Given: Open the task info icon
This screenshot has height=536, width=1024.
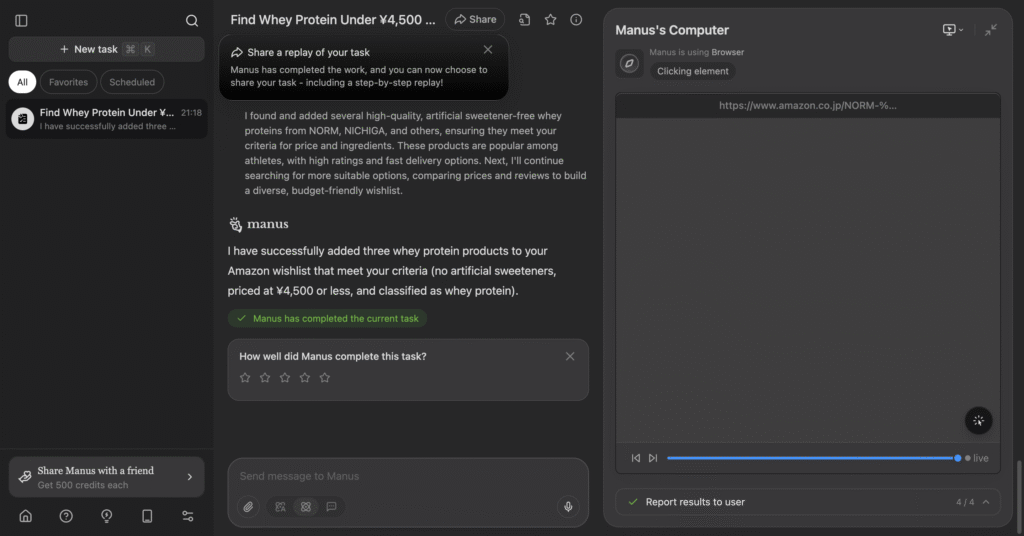Looking at the screenshot, I should (576, 20).
